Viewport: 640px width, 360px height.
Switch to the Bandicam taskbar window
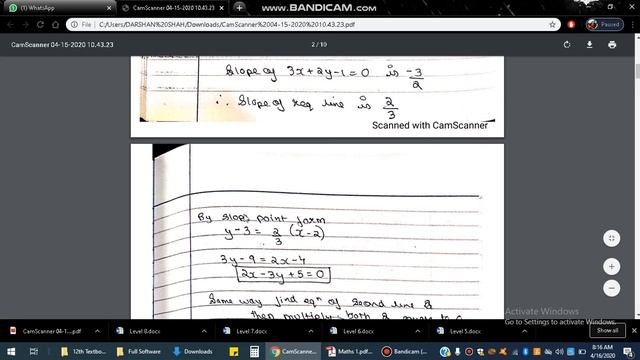(405, 351)
